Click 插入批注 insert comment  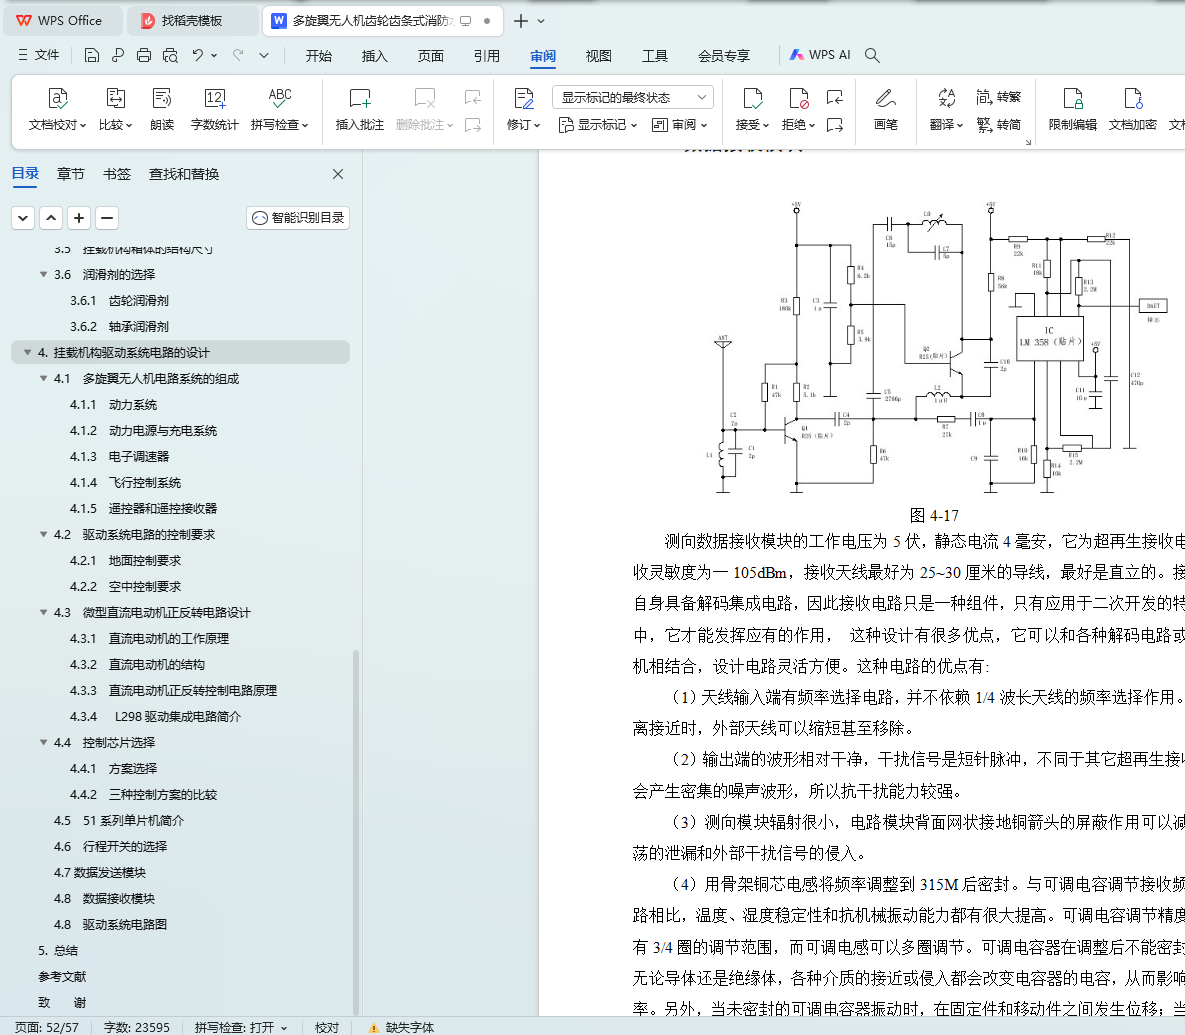point(360,110)
